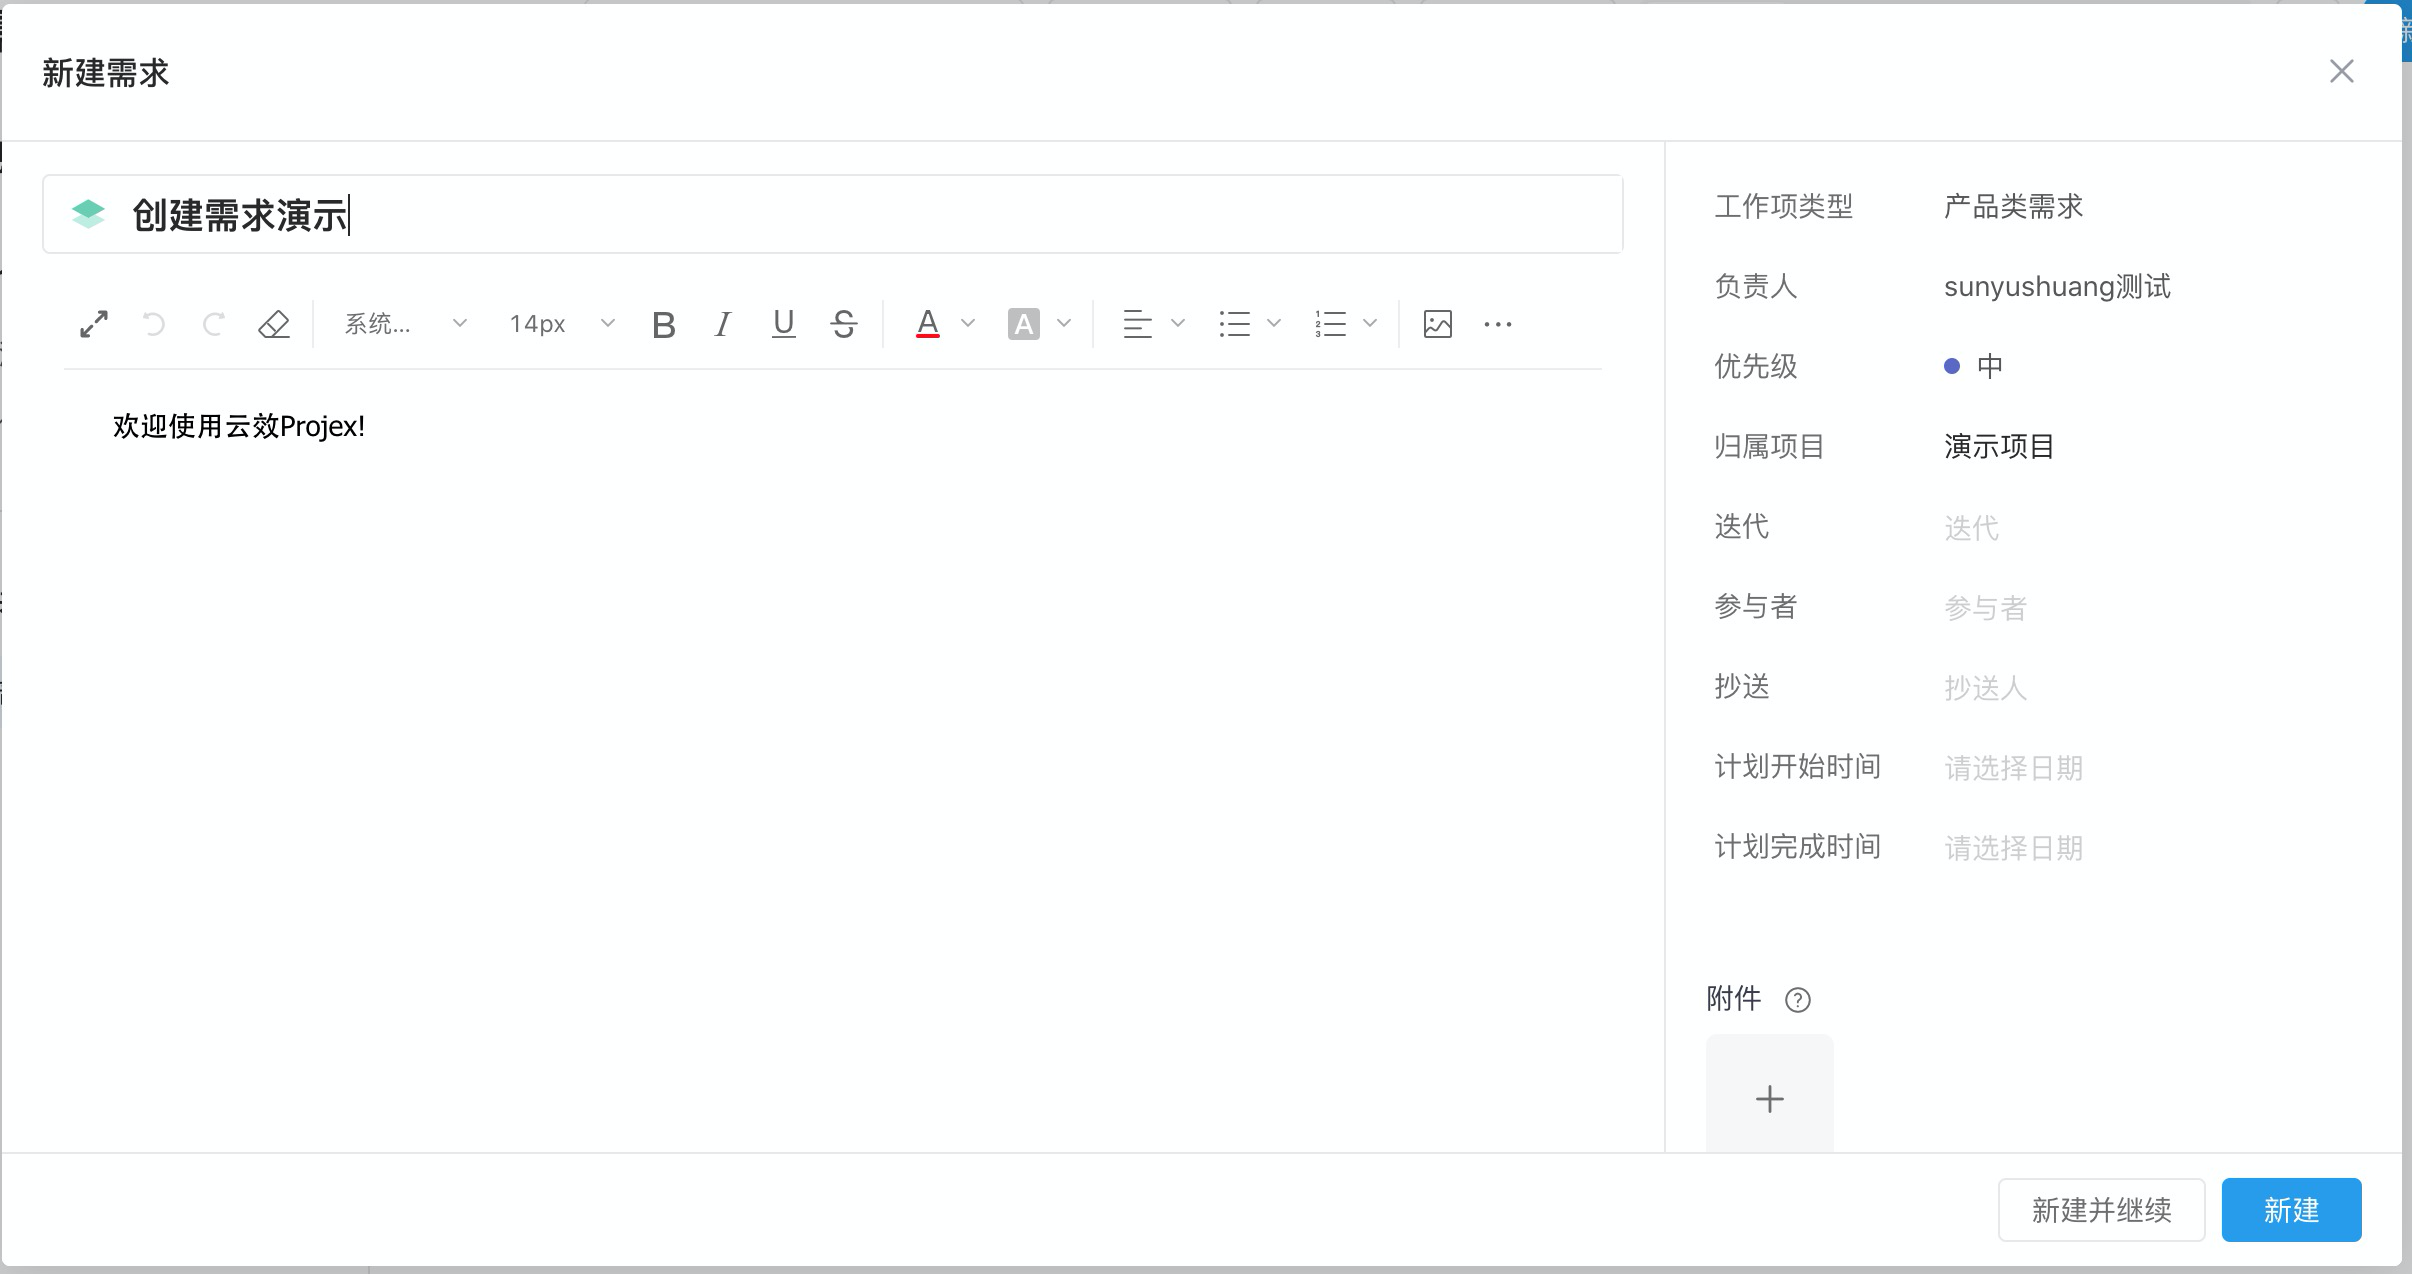
Task: Click the fullscreen expand editor icon
Action: pyautogui.click(x=94, y=324)
